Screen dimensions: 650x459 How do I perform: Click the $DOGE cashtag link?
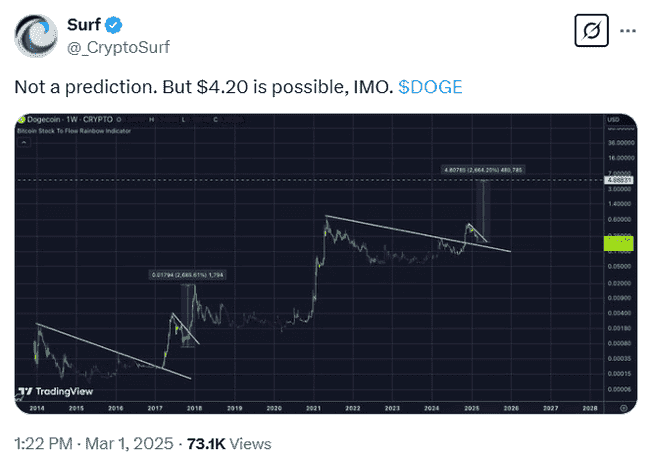point(430,87)
